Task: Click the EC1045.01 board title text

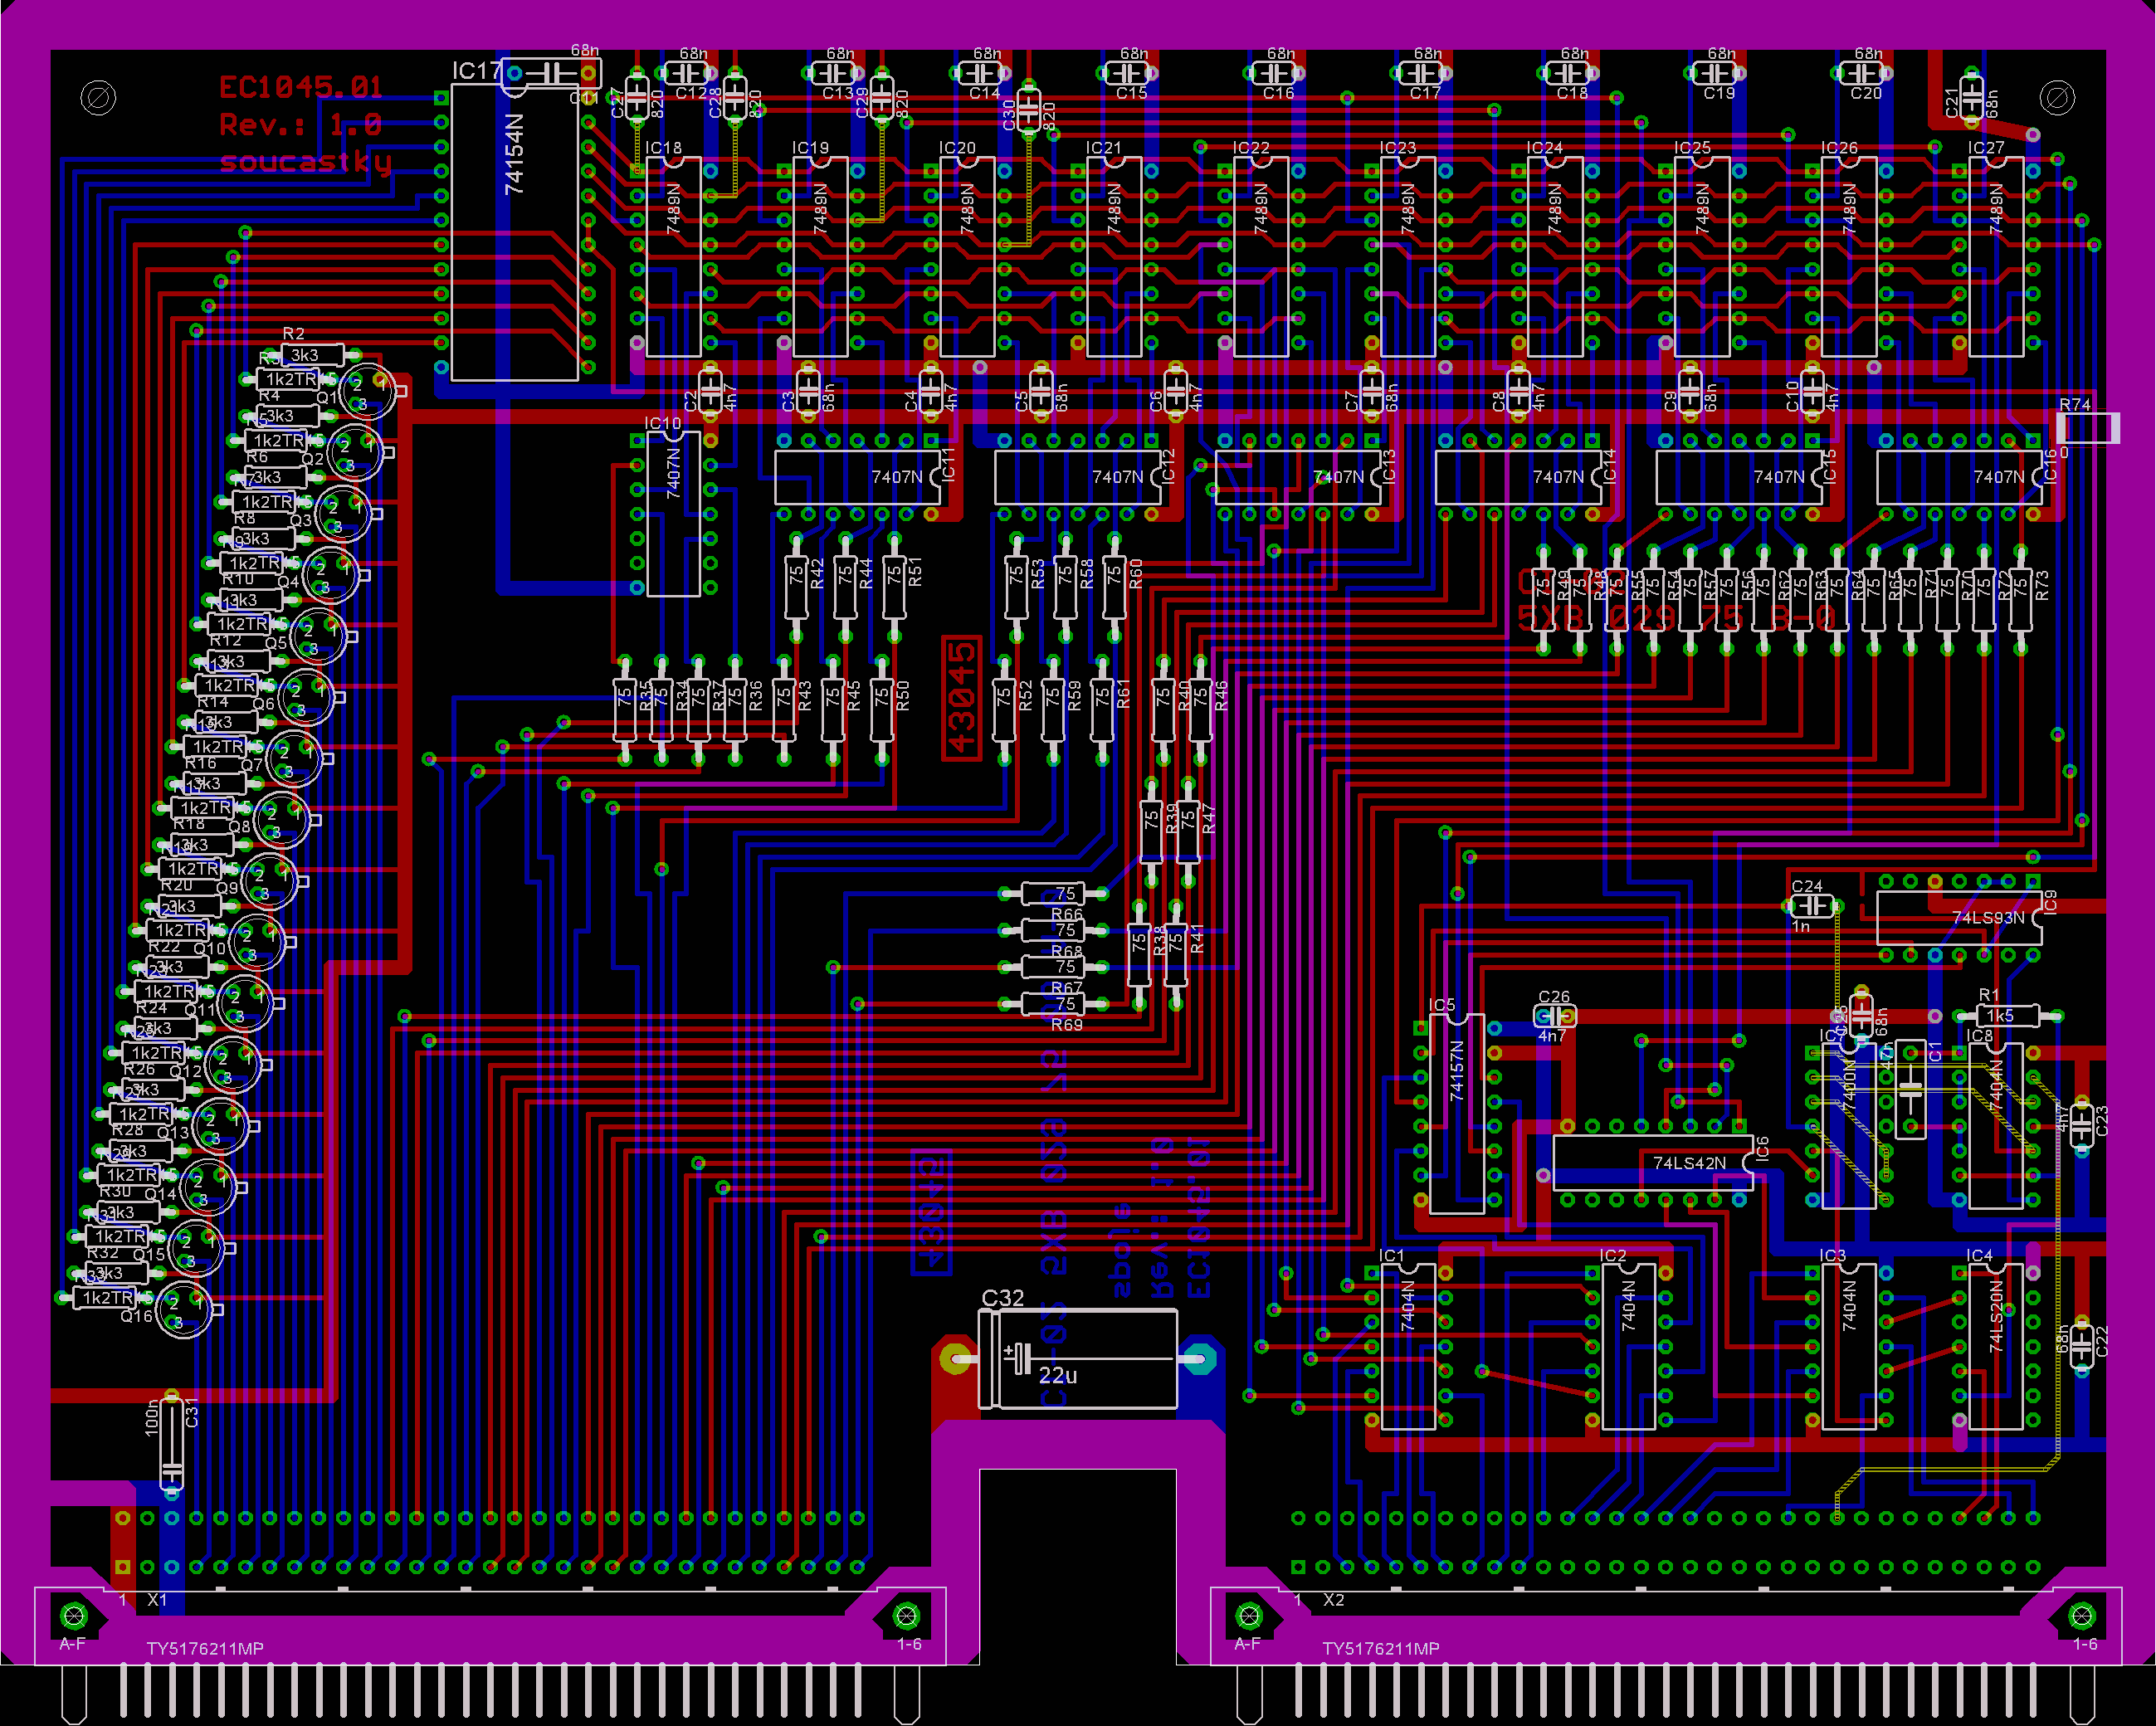Action: pyautogui.click(x=300, y=88)
